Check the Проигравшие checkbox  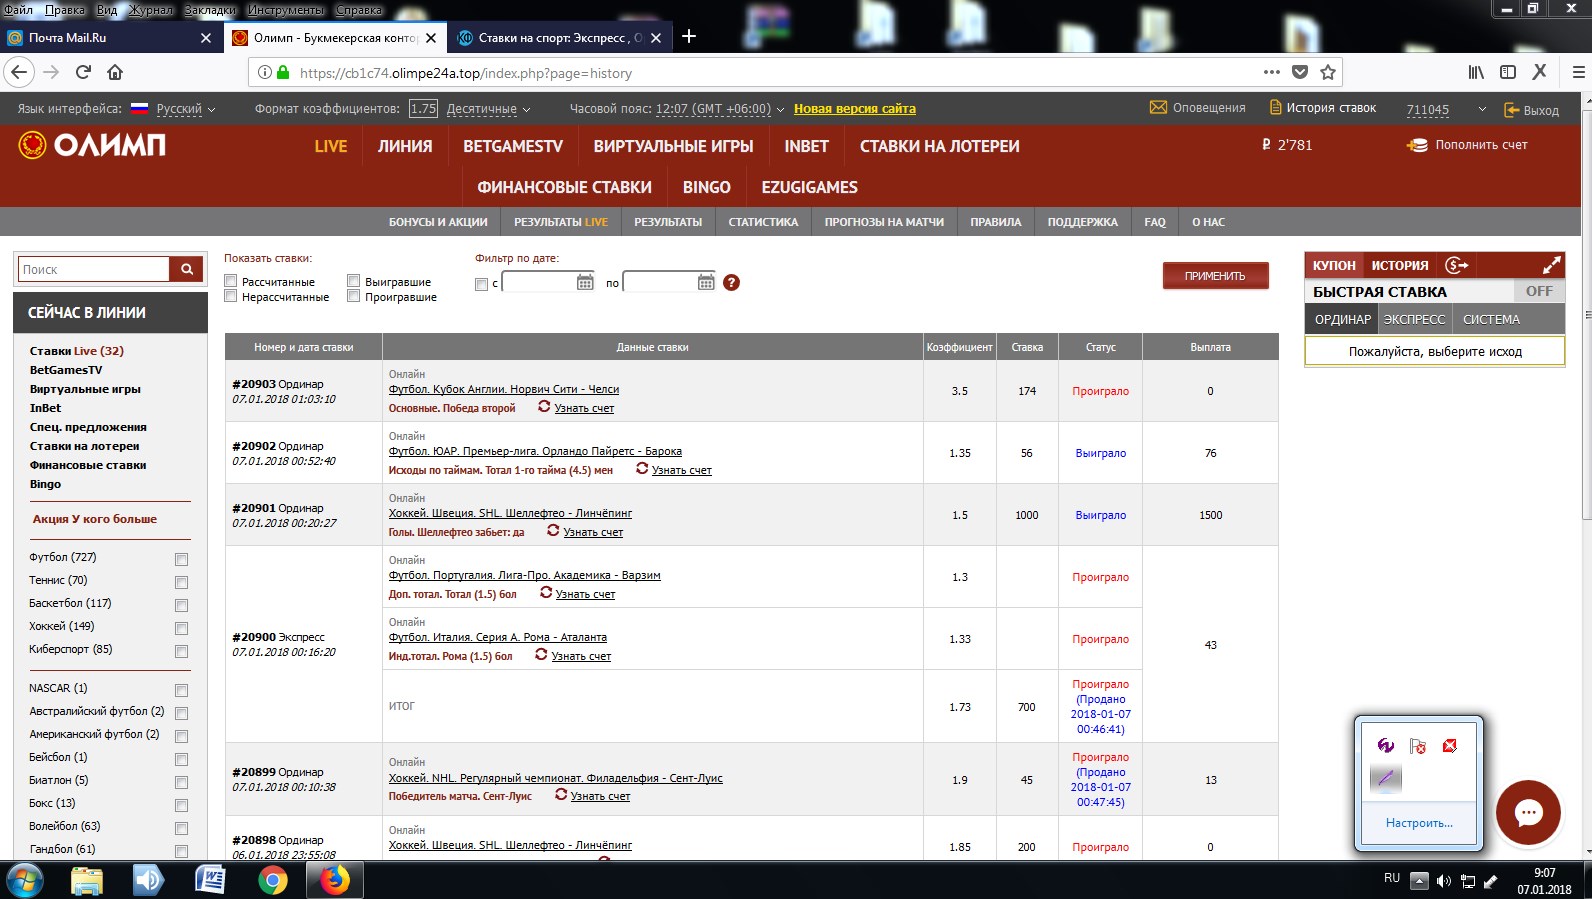[x=353, y=296]
